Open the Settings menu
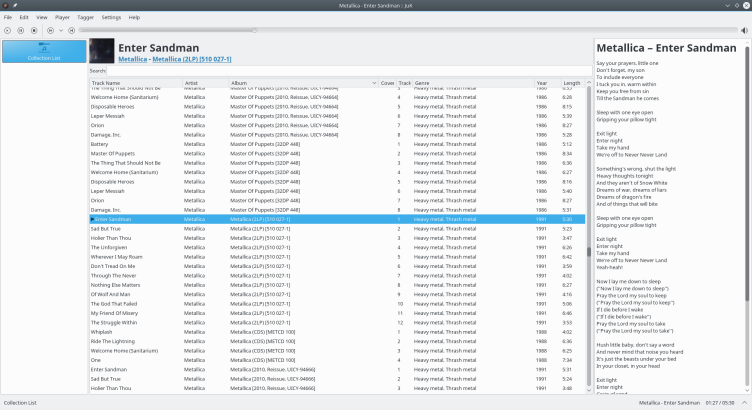 [111, 17]
